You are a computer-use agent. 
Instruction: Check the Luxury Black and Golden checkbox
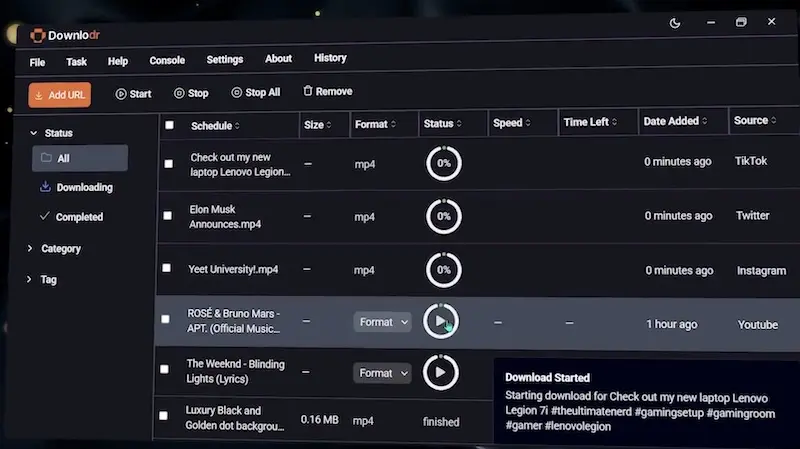[x=163, y=416]
